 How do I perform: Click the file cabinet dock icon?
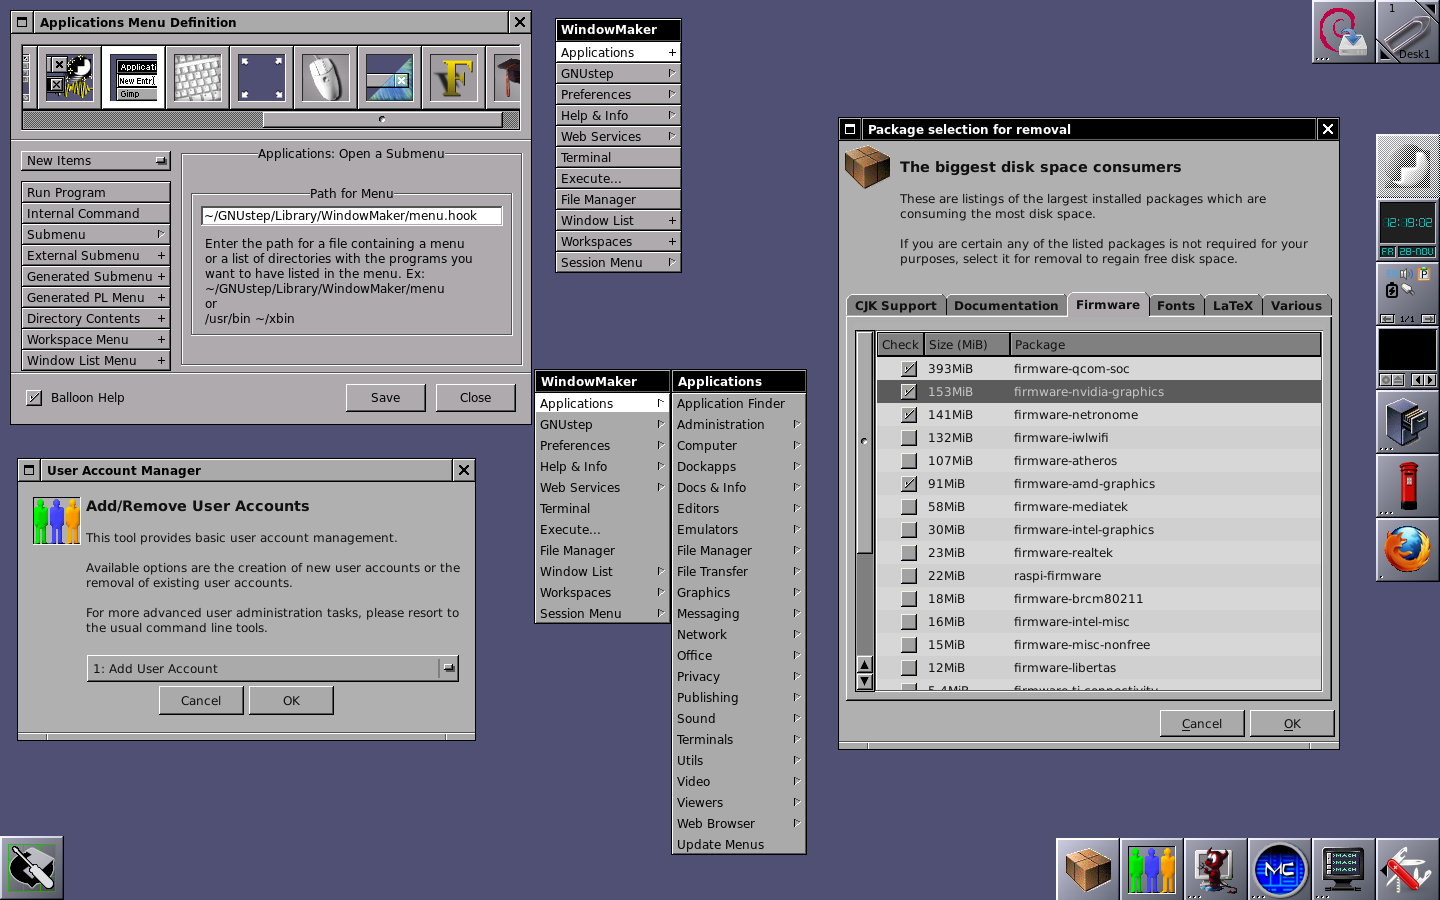1407,421
